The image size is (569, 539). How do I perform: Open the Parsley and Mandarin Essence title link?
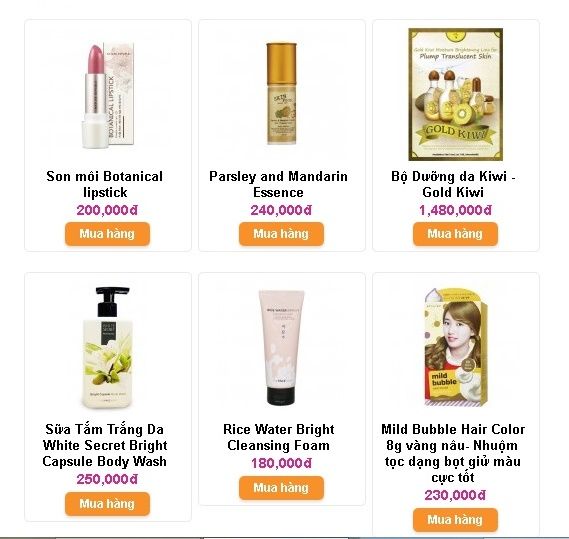[278, 184]
